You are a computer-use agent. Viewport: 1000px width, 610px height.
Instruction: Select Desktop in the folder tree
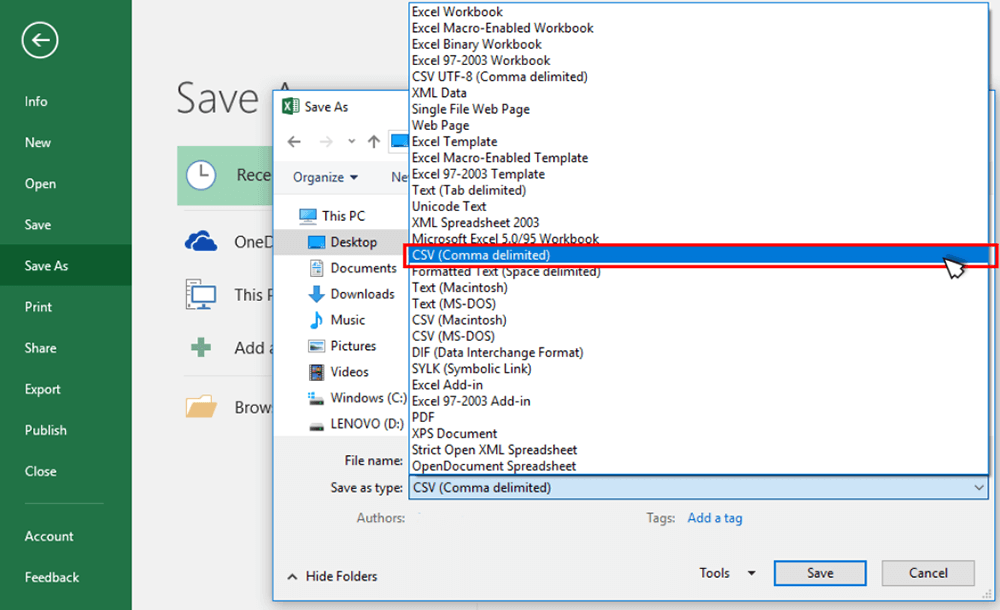pyautogui.click(x=353, y=242)
